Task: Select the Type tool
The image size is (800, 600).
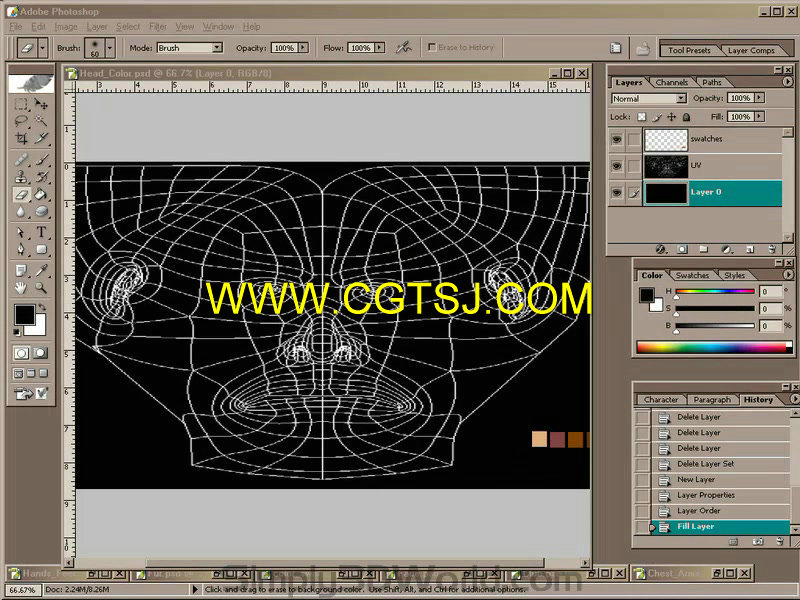Action: pos(41,232)
